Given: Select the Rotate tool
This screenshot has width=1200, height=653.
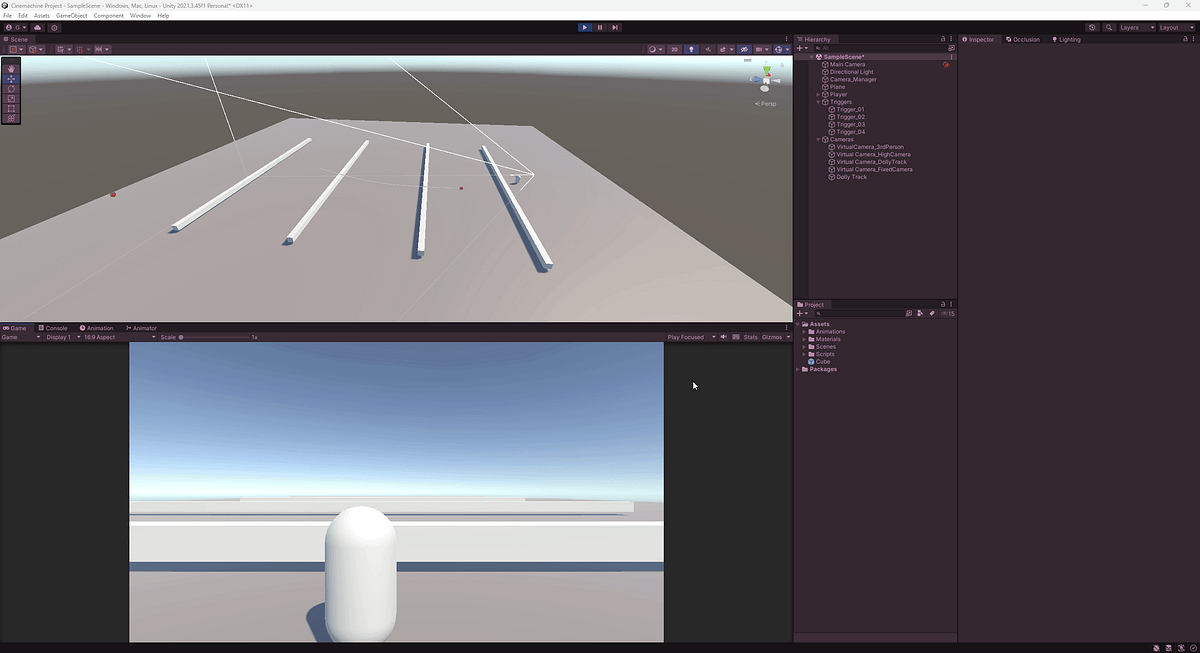Looking at the screenshot, I should click(x=11, y=88).
